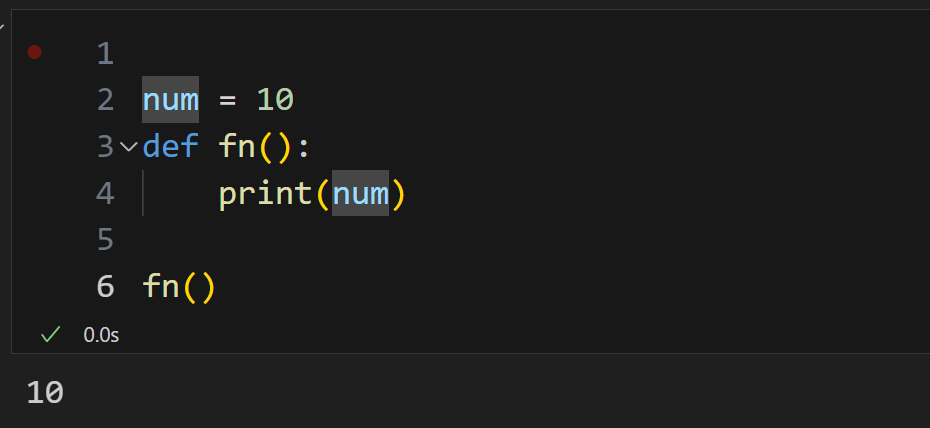Remove the red breakpoint dot on line 1
Viewport: 930px width, 428px height.
(x=34, y=52)
